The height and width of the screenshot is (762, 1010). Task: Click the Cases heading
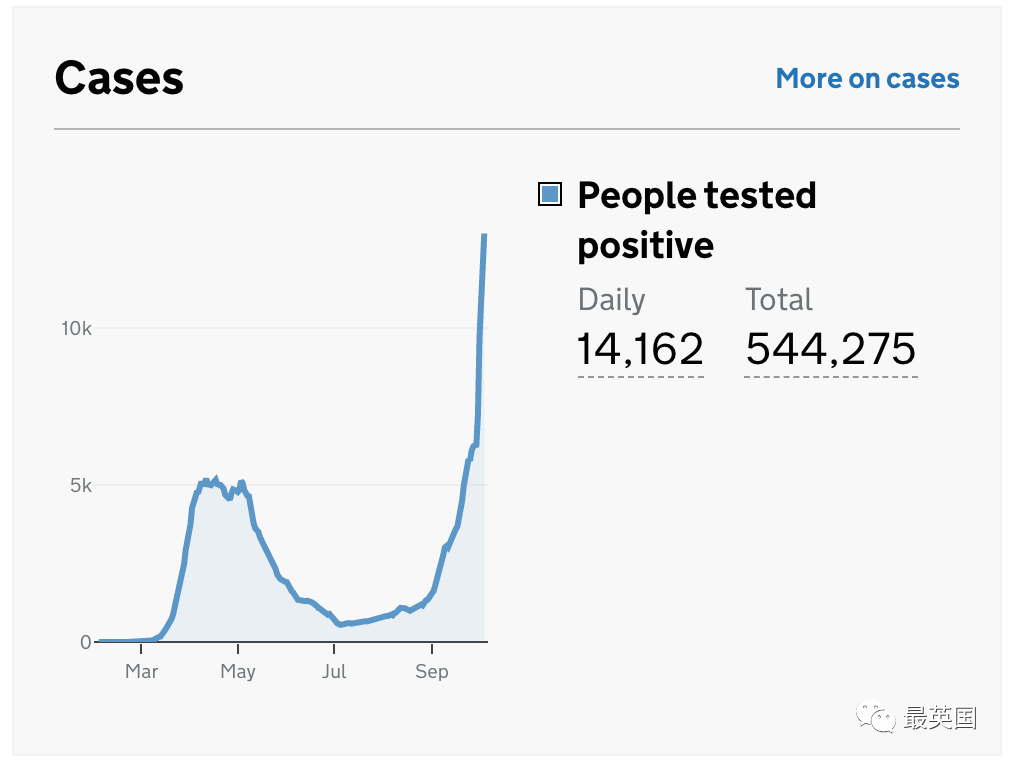click(119, 78)
